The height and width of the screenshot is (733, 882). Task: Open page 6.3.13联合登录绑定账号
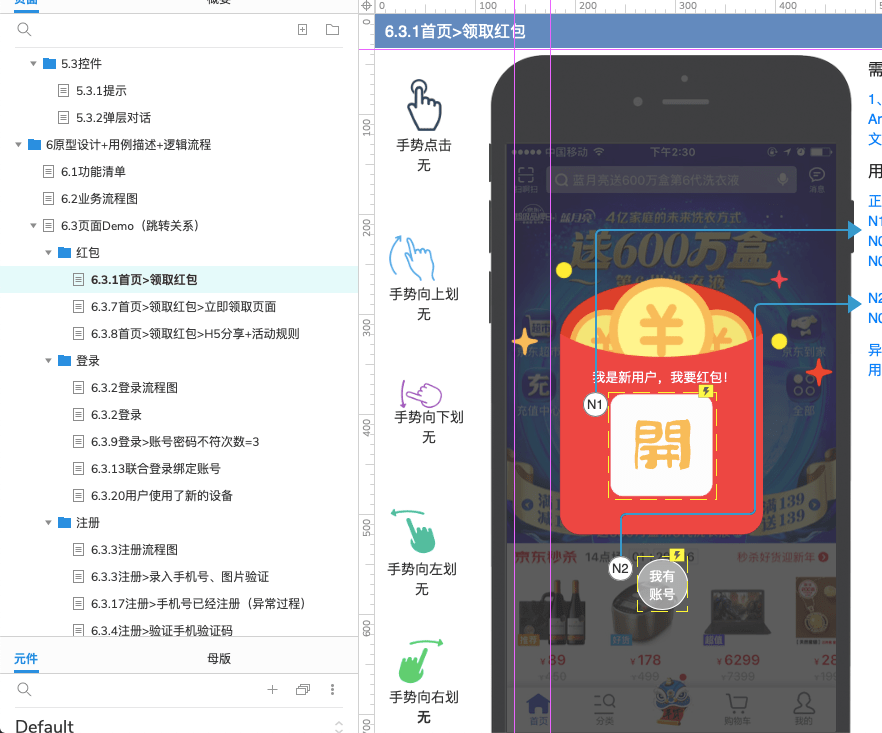pos(155,469)
